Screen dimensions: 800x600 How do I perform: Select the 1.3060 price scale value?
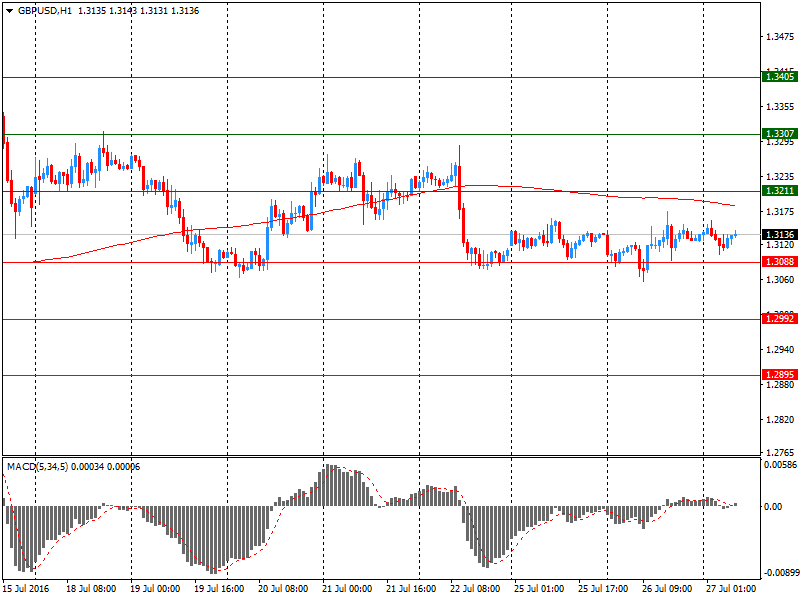coord(780,280)
